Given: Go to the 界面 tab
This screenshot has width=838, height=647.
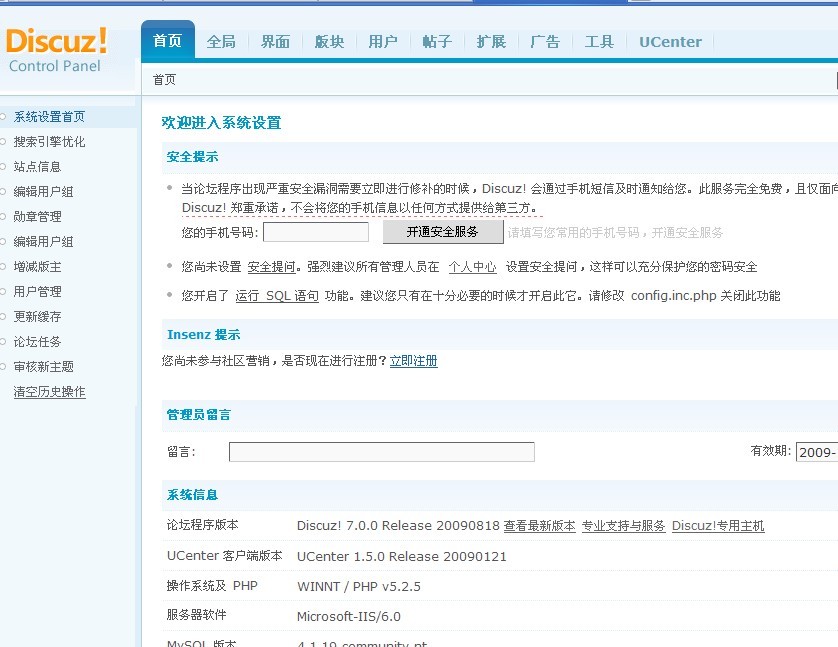Looking at the screenshot, I should 275,42.
